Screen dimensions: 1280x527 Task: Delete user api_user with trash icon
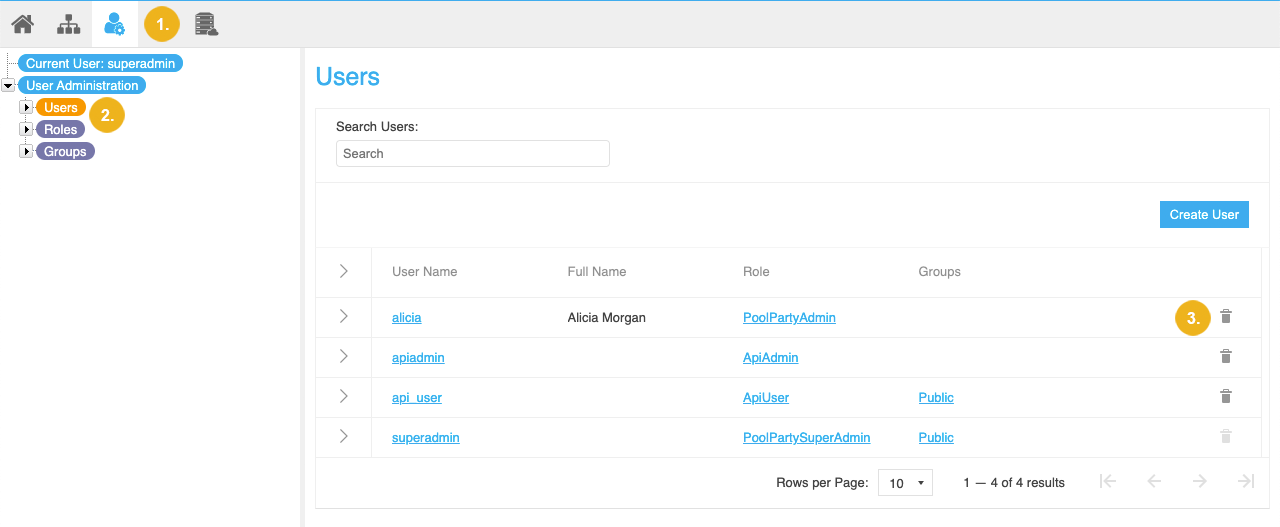1226,397
